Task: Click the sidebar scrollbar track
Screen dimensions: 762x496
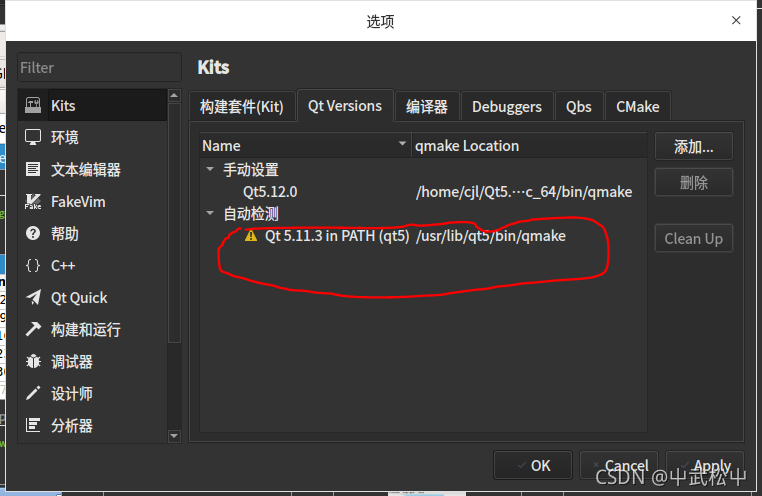Action: [x=174, y=386]
